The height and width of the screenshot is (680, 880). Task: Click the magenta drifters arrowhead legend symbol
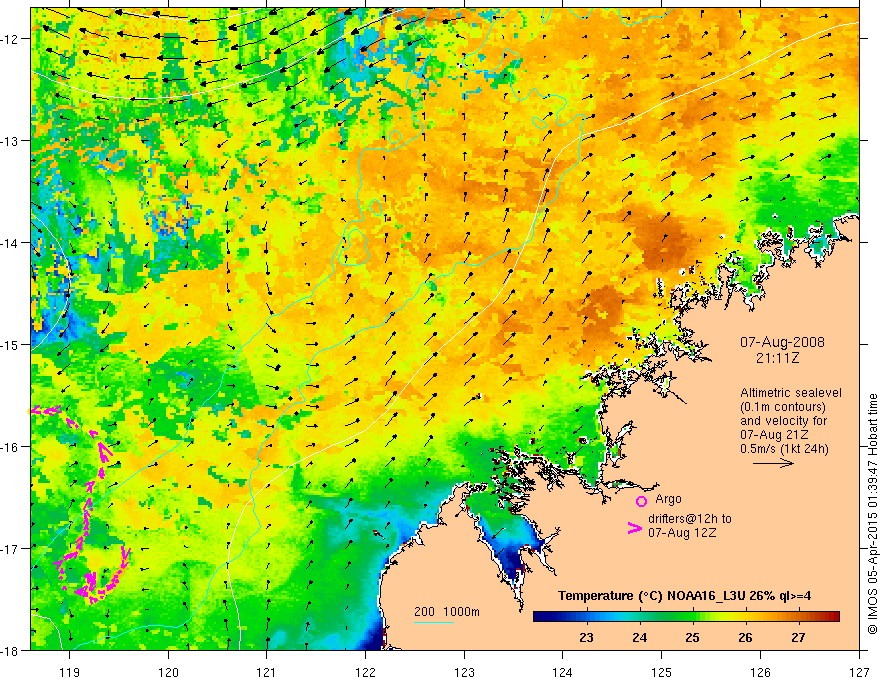click(635, 528)
